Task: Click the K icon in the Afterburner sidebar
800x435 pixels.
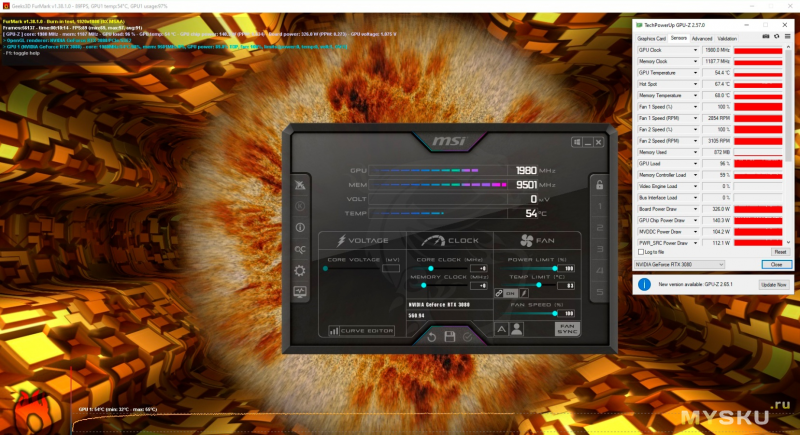Action: [x=300, y=206]
